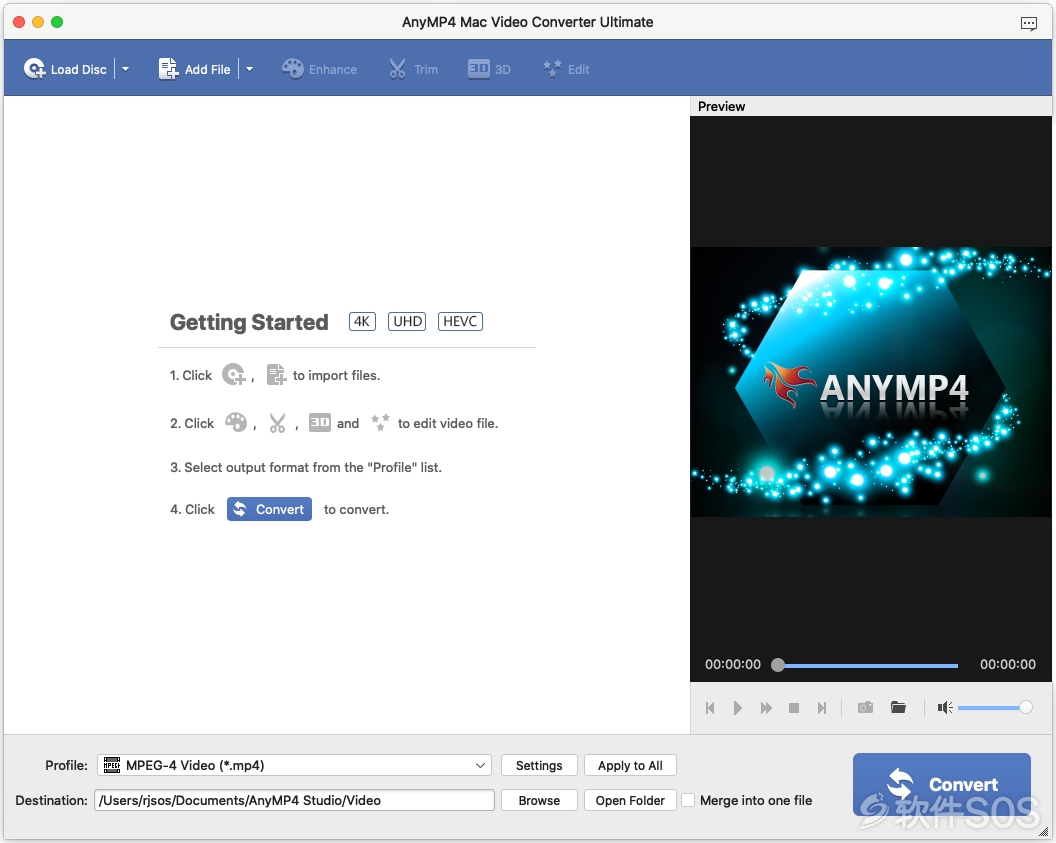This screenshot has width=1056, height=843.
Task: Click the add file icon in step 1
Action: click(276, 374)
